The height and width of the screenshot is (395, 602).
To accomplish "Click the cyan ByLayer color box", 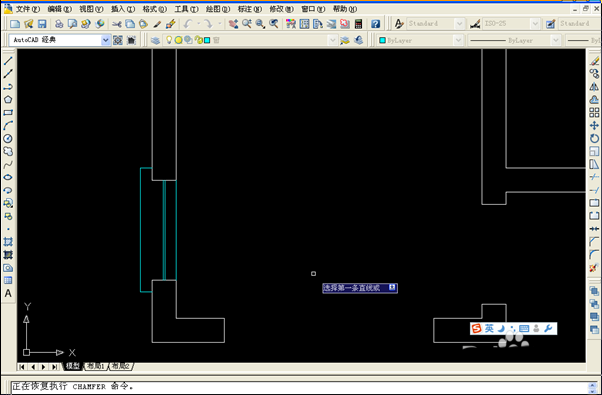I will [x=382, y=40].
